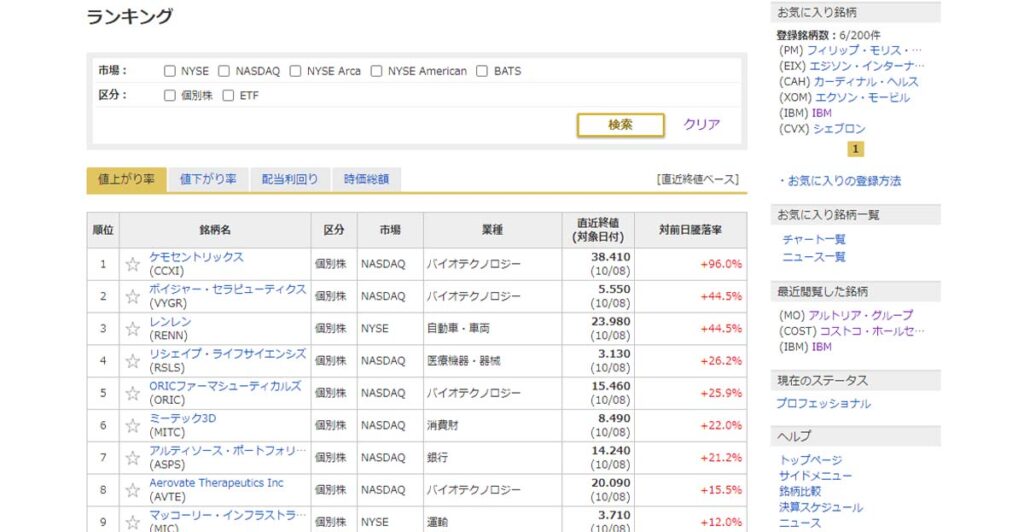Viewport: 1024px width, 532px height.
Task: Open 決算スケジュール help link
Action: click(x=821, y=507)
